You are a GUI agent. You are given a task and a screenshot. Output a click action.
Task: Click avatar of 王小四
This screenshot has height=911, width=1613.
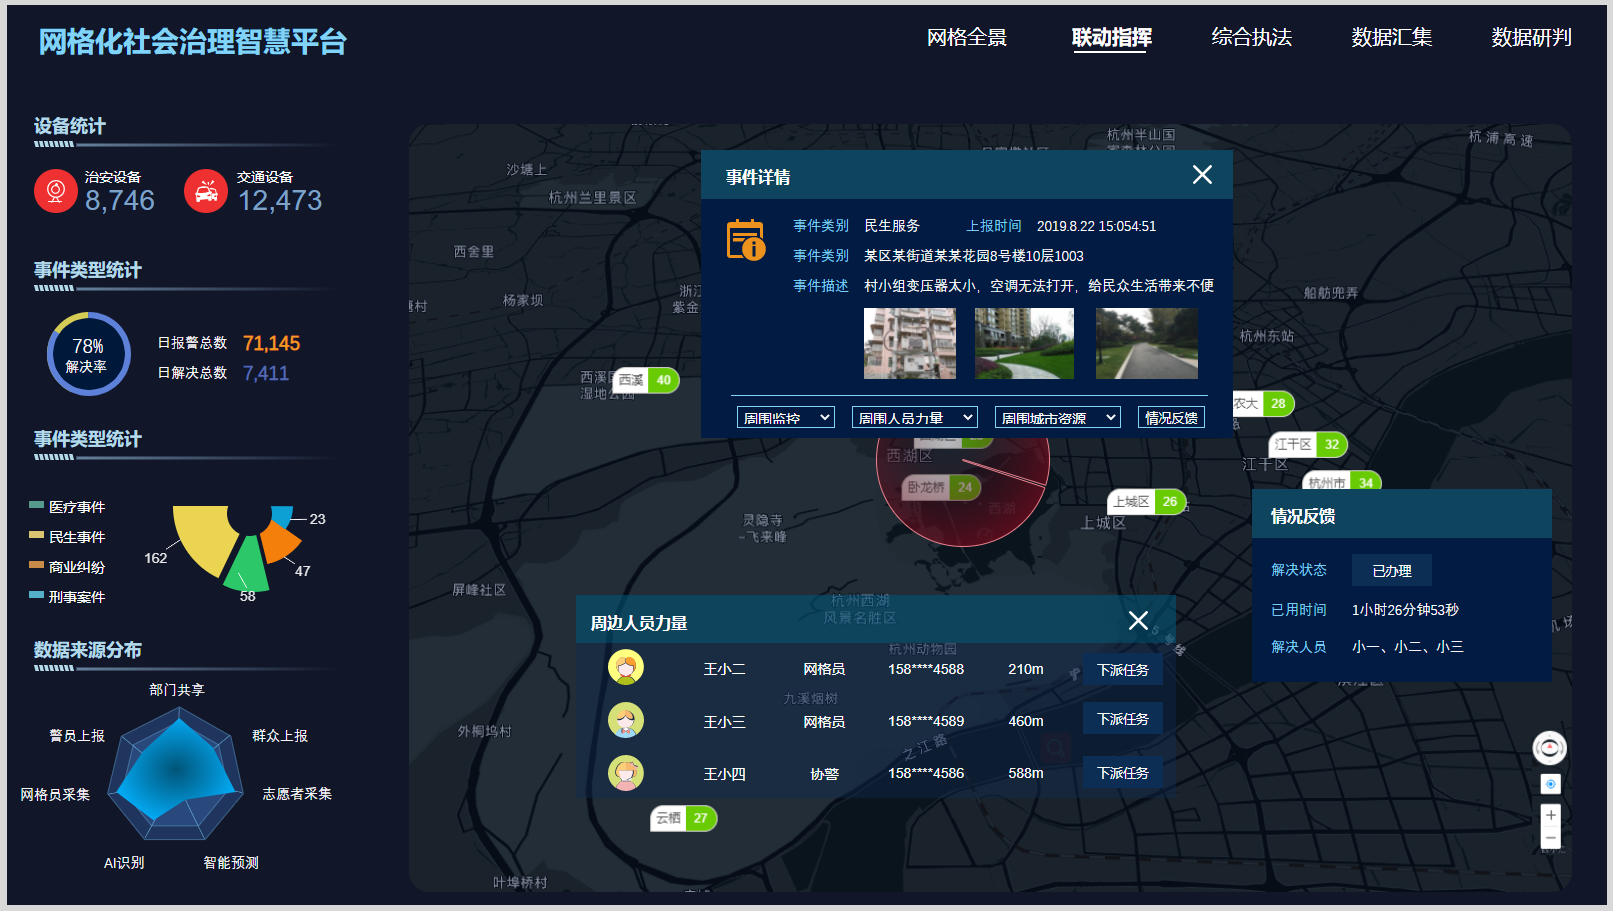pos(626,773)
